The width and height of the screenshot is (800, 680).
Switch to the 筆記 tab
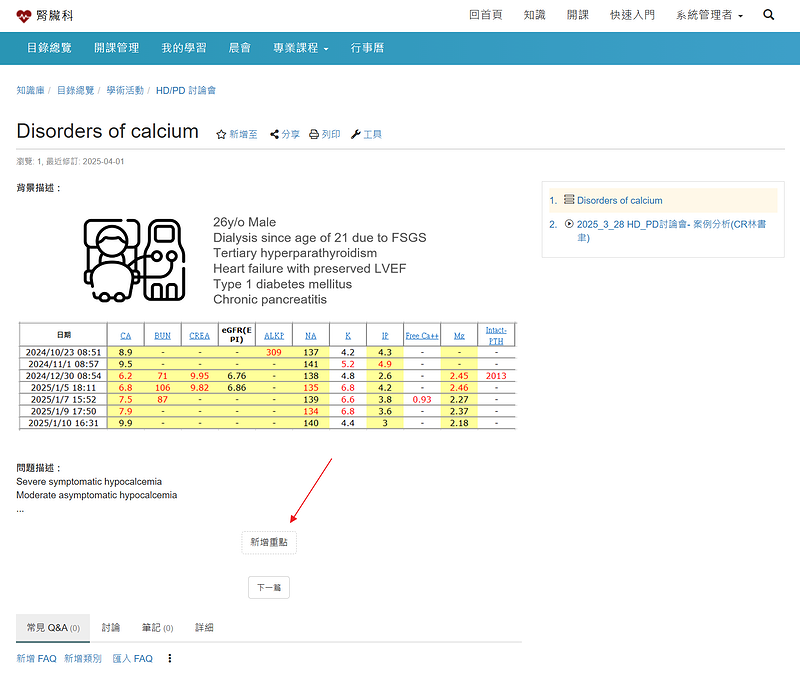pyautogui.click(x=157, y=628)
